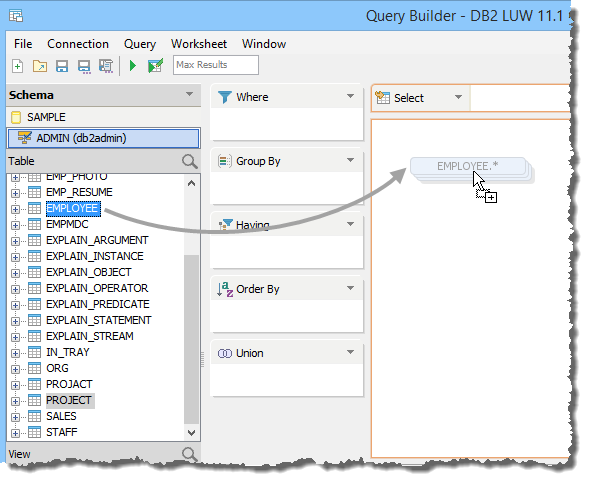The height and width of the screenshot is (481, 589).
Task: Expand the EMPMDC table node
Action: pyautogui.click(x=15, y=225)
